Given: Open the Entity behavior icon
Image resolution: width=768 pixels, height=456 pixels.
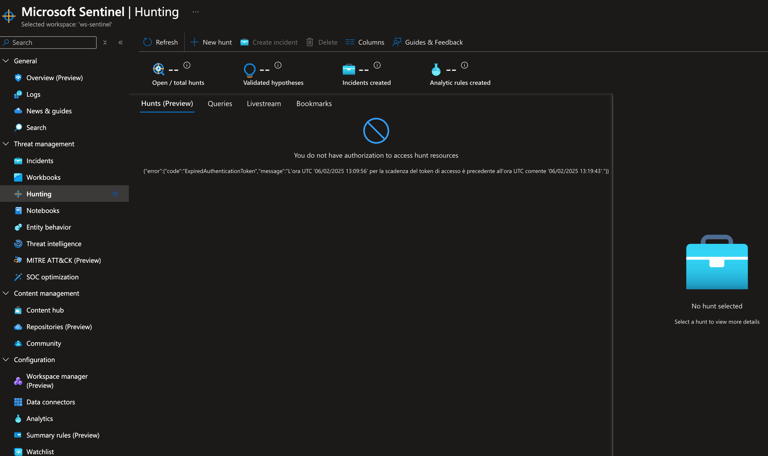Looking at the screenshot, I should click(18, 227).
